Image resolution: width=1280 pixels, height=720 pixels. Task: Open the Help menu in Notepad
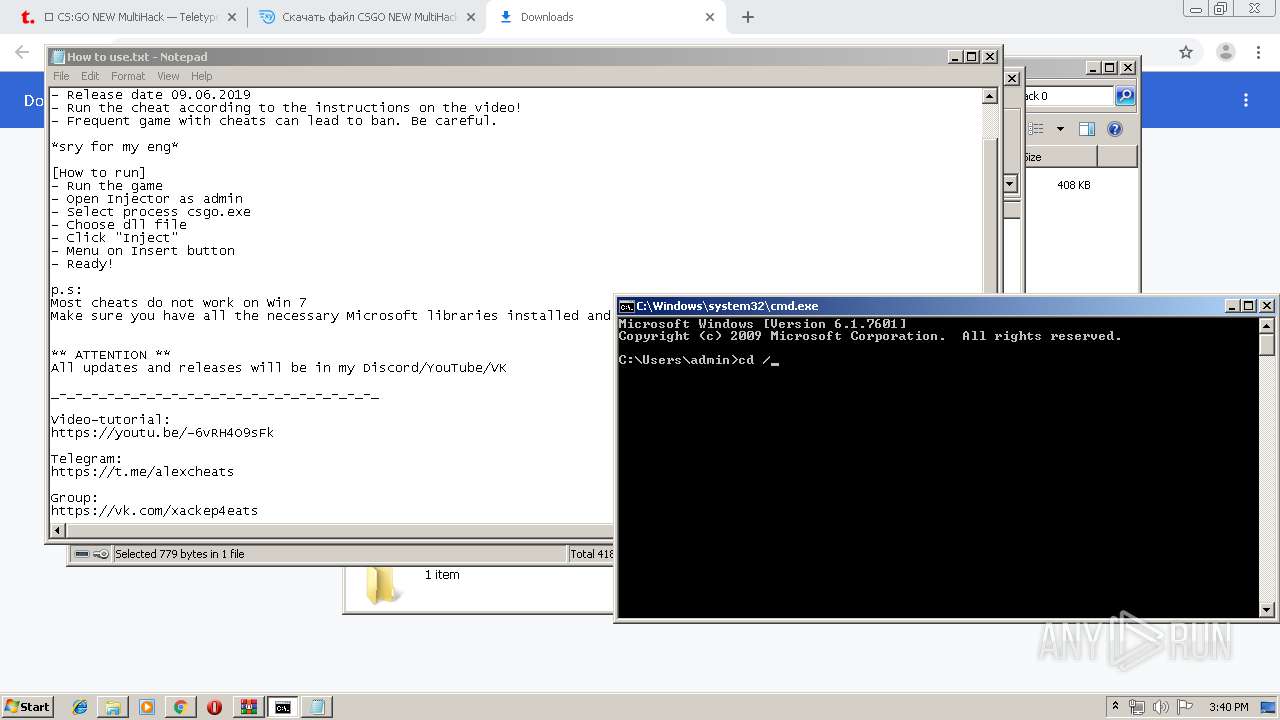(x=202, y=76)
